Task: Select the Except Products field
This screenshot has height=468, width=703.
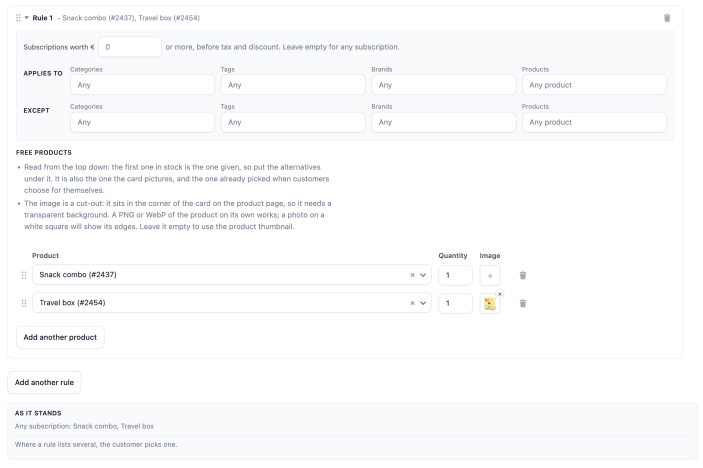Action: tap(594, 122)
